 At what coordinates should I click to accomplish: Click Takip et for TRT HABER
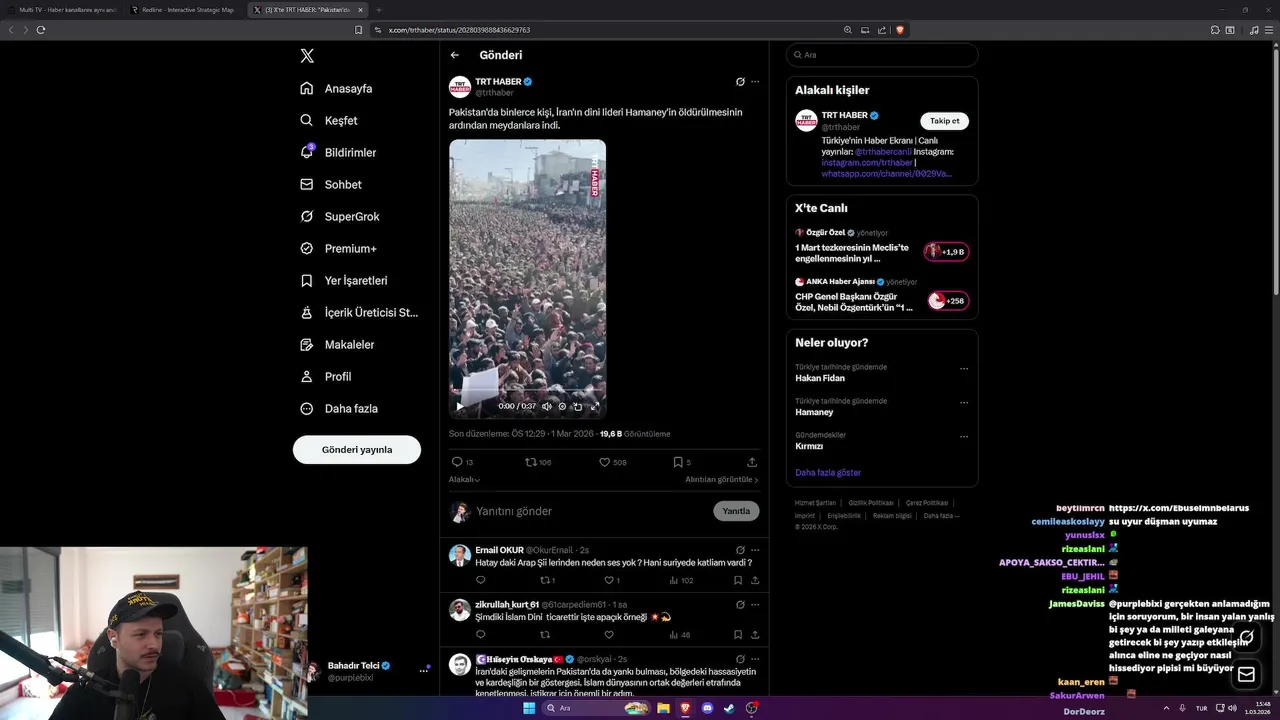944,121
